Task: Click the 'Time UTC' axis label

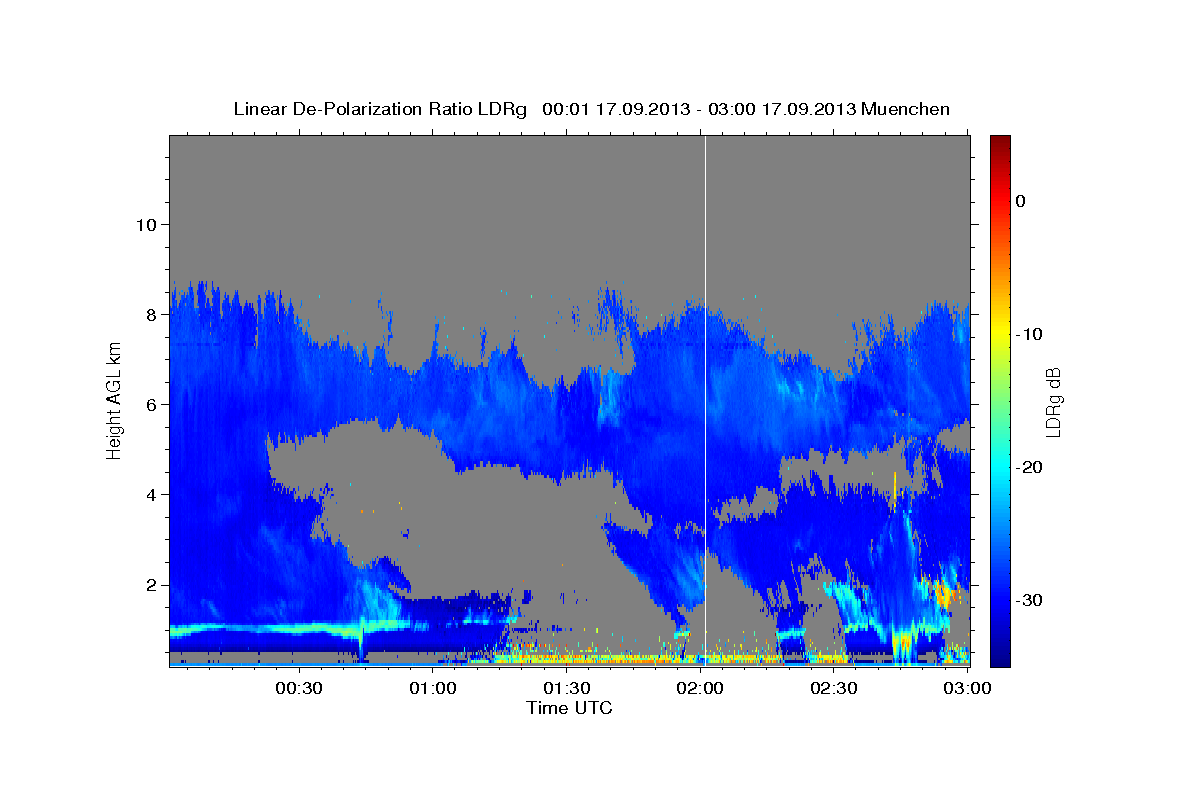Action: click(569, 708)
